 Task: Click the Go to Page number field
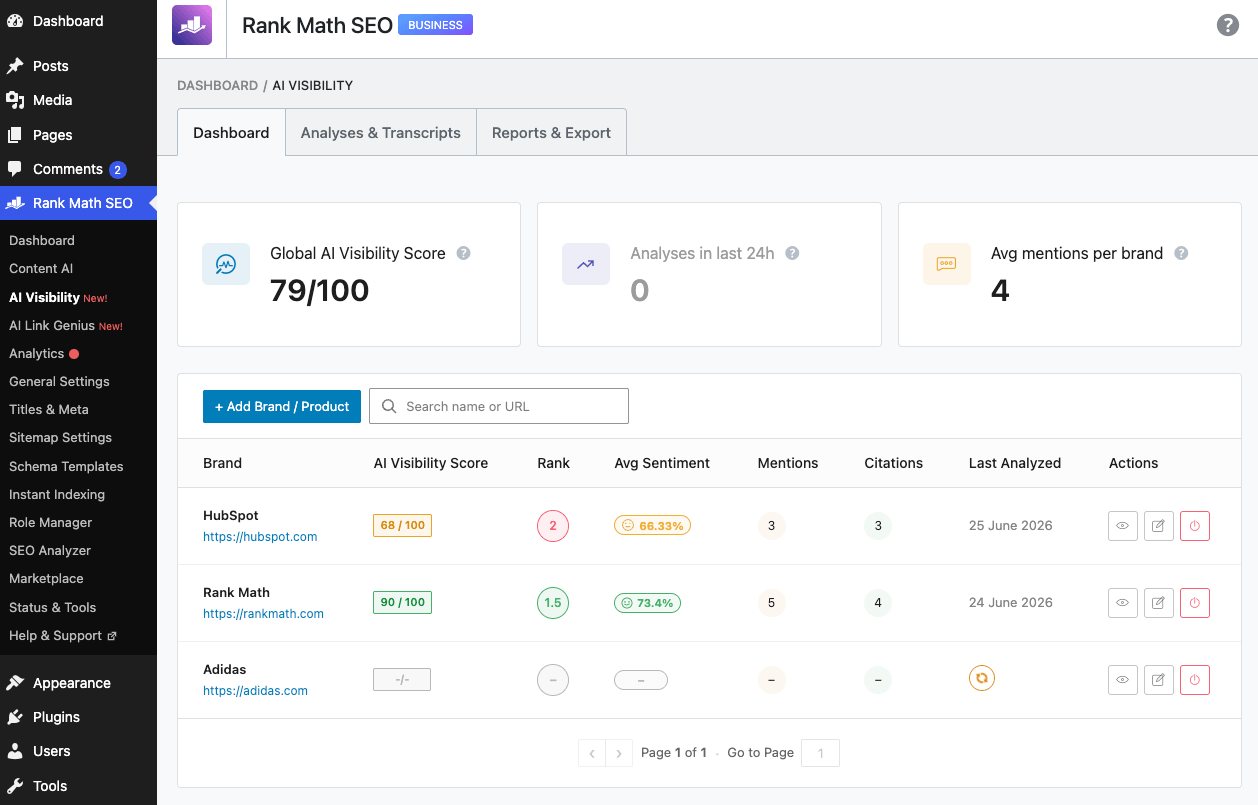click(821, 753)
